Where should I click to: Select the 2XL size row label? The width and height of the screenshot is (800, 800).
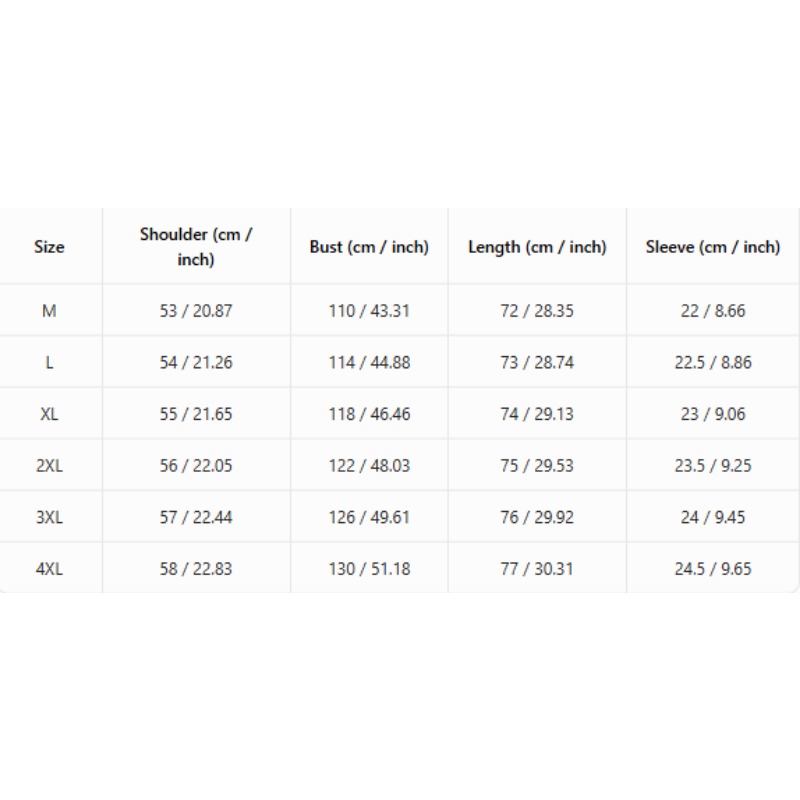tap(49, 466)
